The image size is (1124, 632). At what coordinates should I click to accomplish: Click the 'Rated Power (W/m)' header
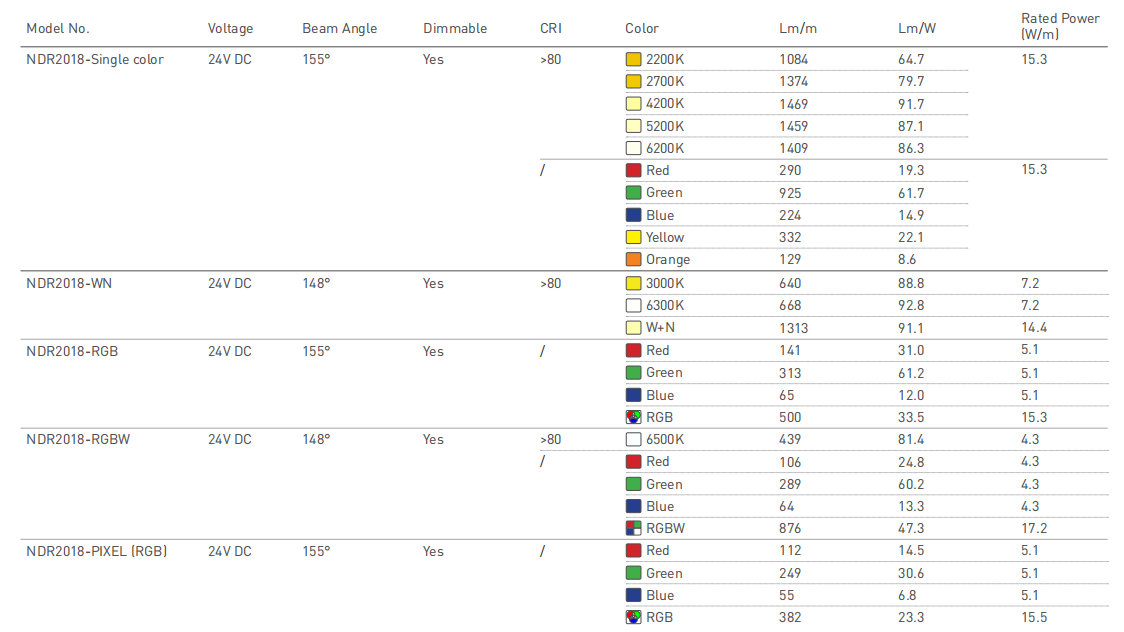[x=1060, y=26]
